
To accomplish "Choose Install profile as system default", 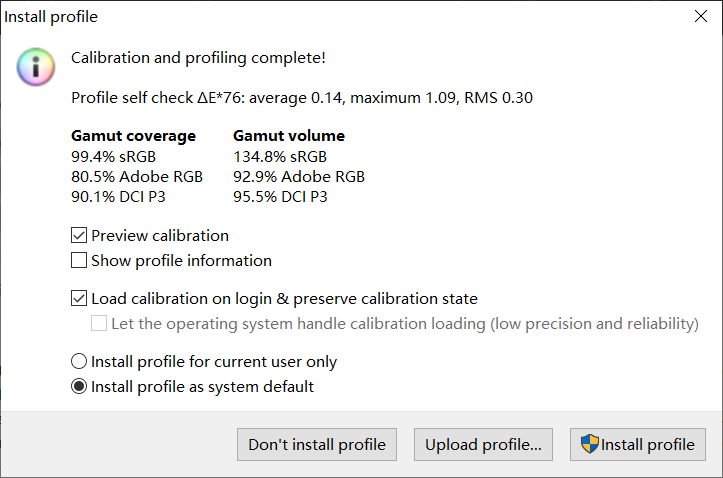I will click(x=80, y=387).
